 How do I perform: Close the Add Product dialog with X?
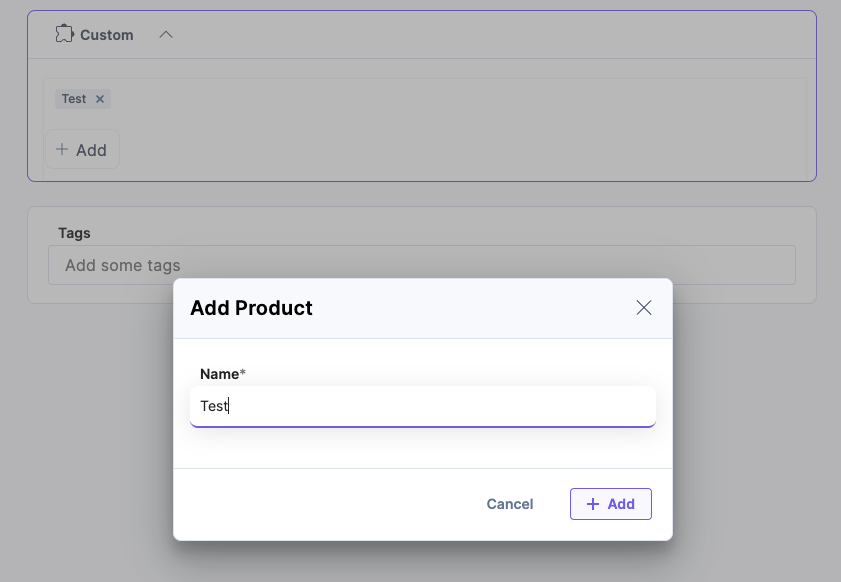[644, 308]
